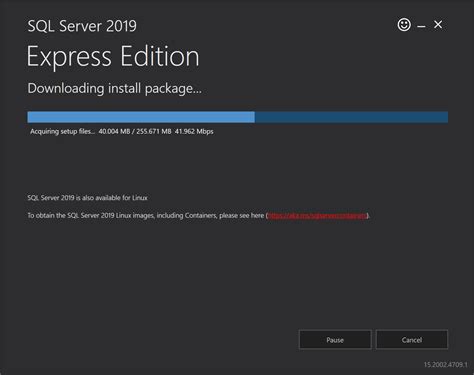
Task: Click the download progress bar
Action: click(238, 117)
